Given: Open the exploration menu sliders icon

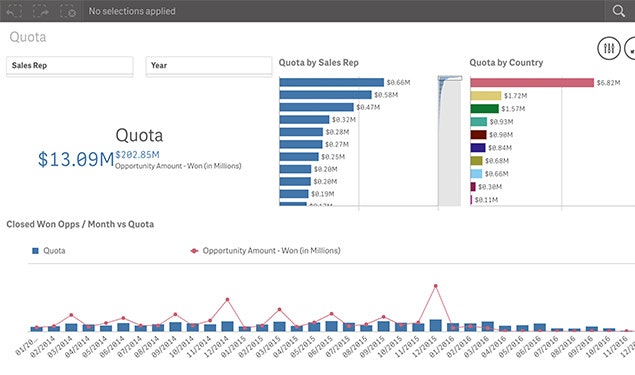Looking at the screenshot, I should pyautogui.click(x=609, y=48).
